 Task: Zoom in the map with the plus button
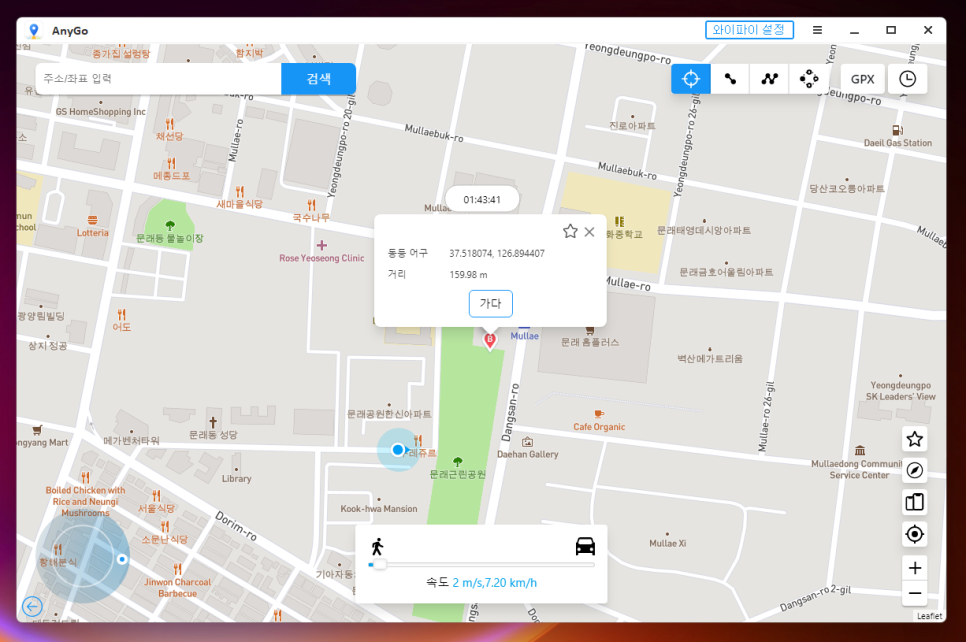[x=915, y=567]
